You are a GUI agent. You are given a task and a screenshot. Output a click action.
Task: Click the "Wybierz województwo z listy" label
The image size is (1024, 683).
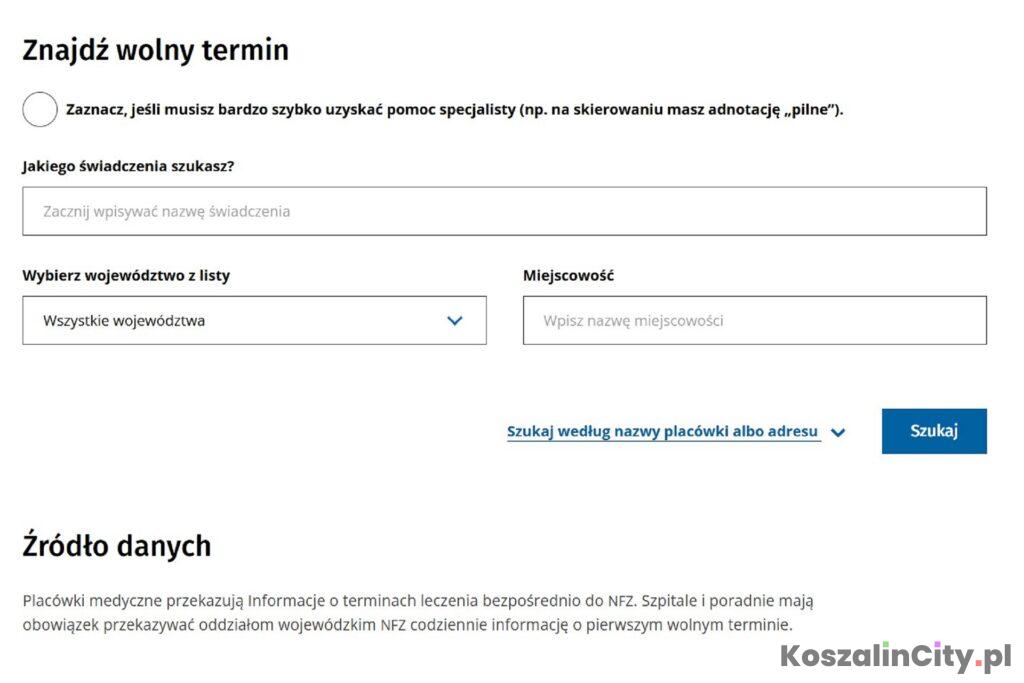click(126, 275)
